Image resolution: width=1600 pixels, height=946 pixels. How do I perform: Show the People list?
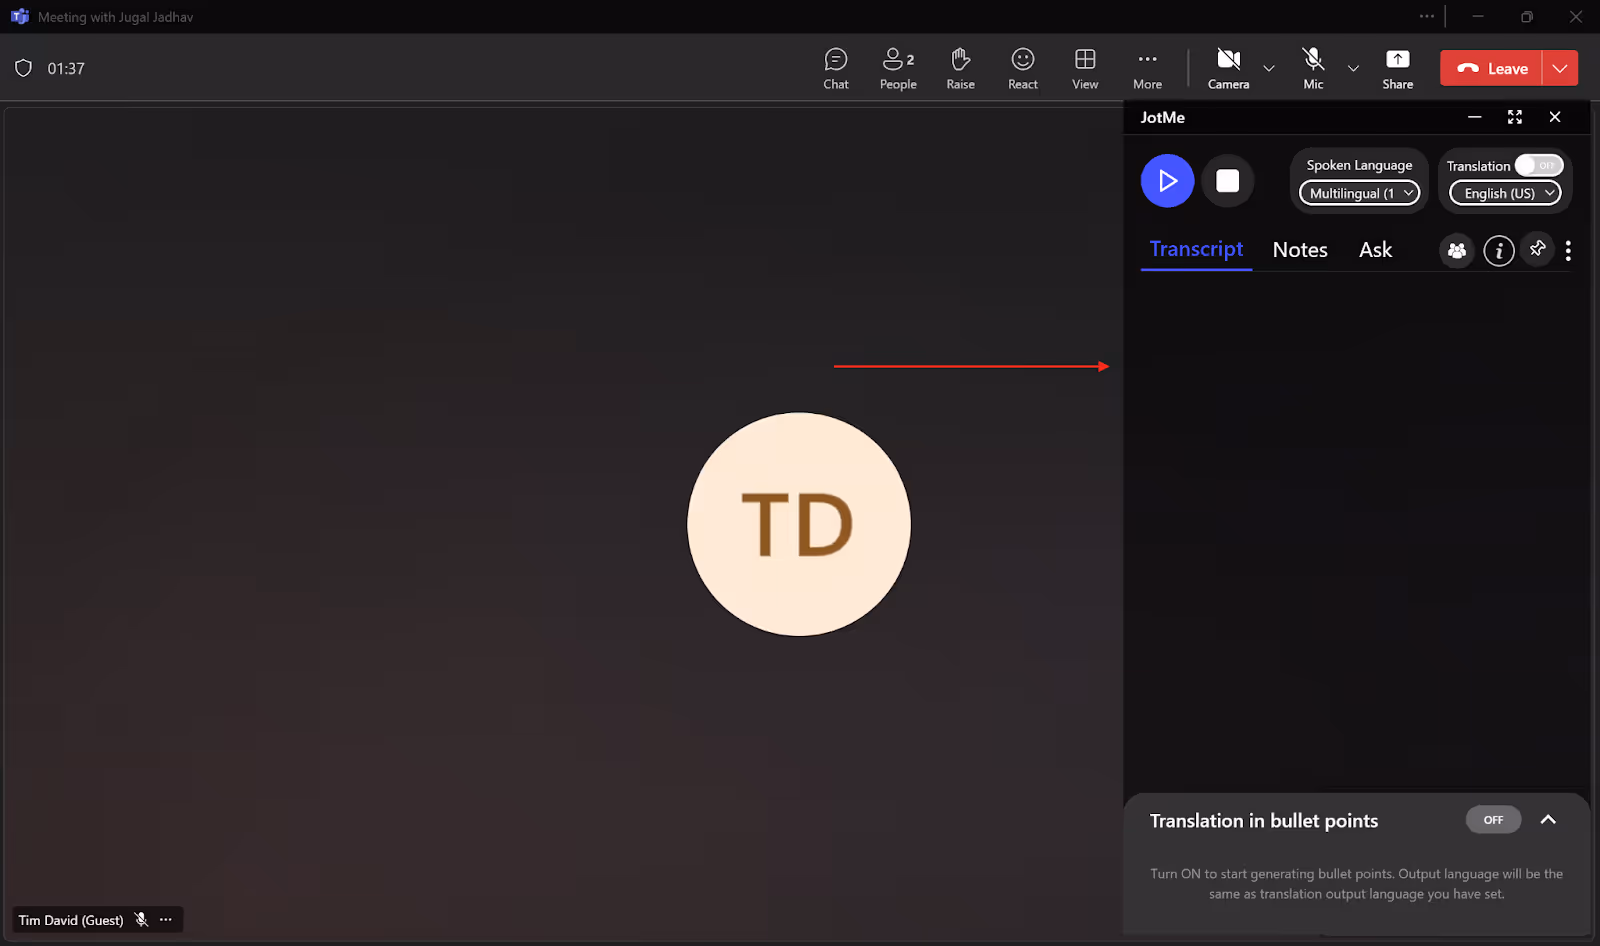898,69
